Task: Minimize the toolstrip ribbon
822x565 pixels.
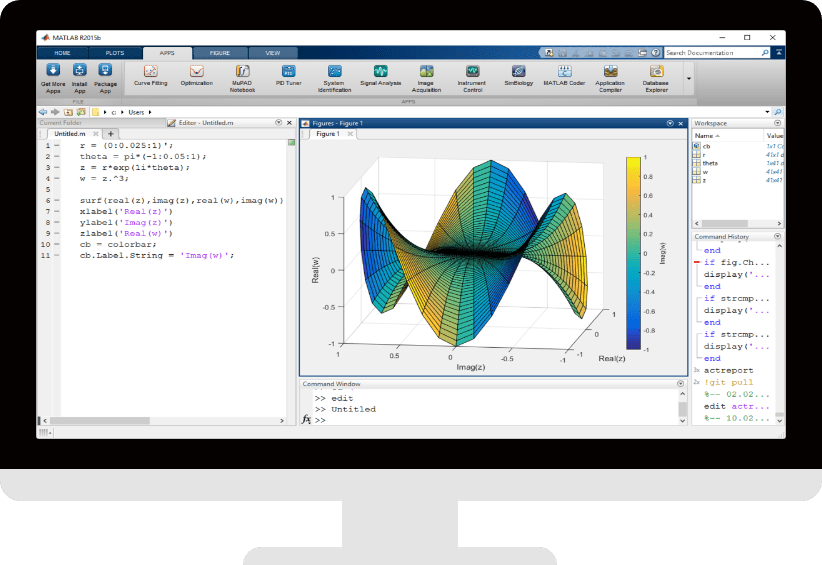Action: (779, 52)
